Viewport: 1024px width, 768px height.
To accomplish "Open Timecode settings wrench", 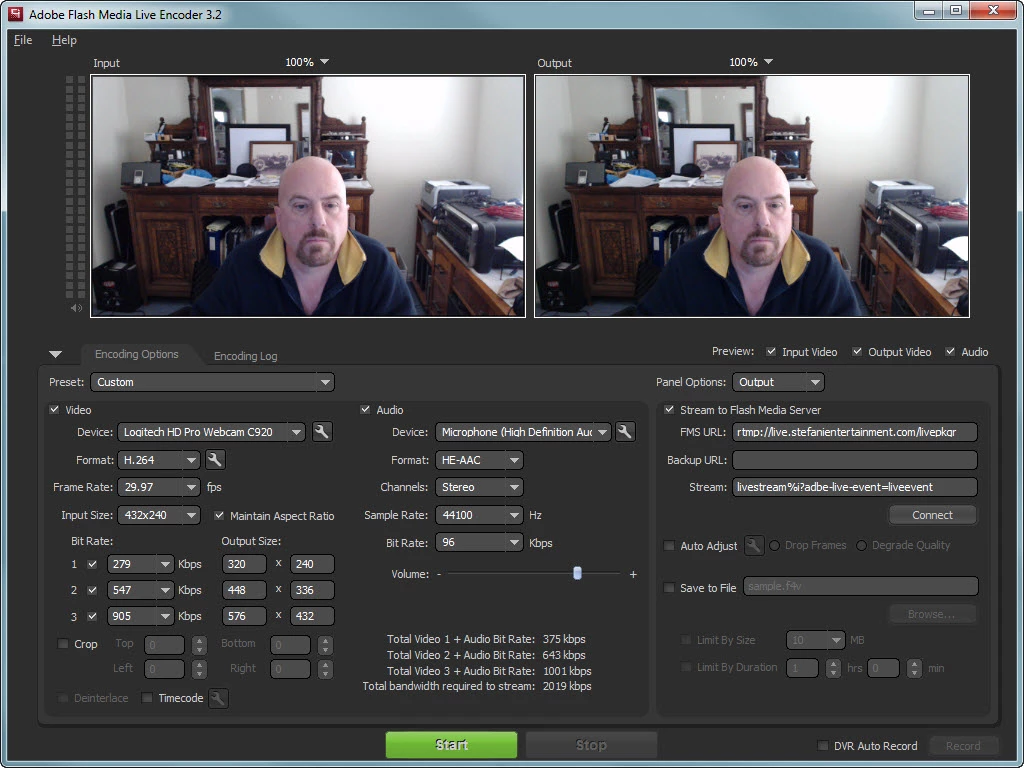I will click(218, 698).
